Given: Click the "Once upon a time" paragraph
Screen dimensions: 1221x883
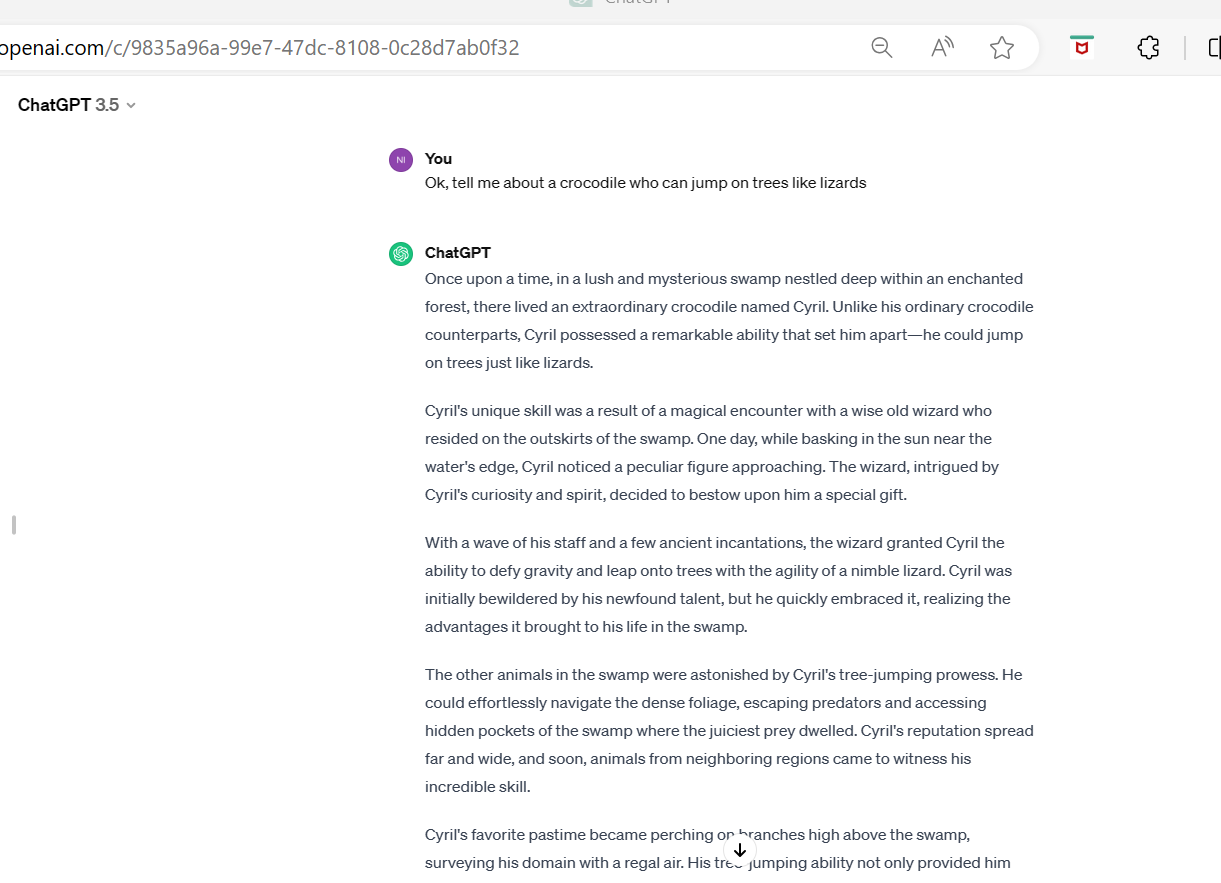Looking at the screenshot, I should pyautogui.click(x=728, y=320).
